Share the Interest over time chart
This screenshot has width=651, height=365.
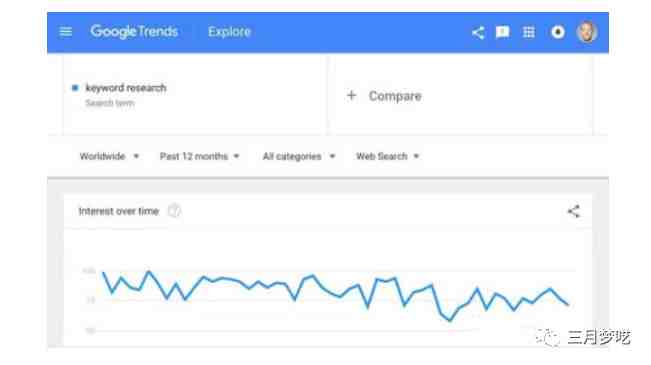click(x=573, y=211)
